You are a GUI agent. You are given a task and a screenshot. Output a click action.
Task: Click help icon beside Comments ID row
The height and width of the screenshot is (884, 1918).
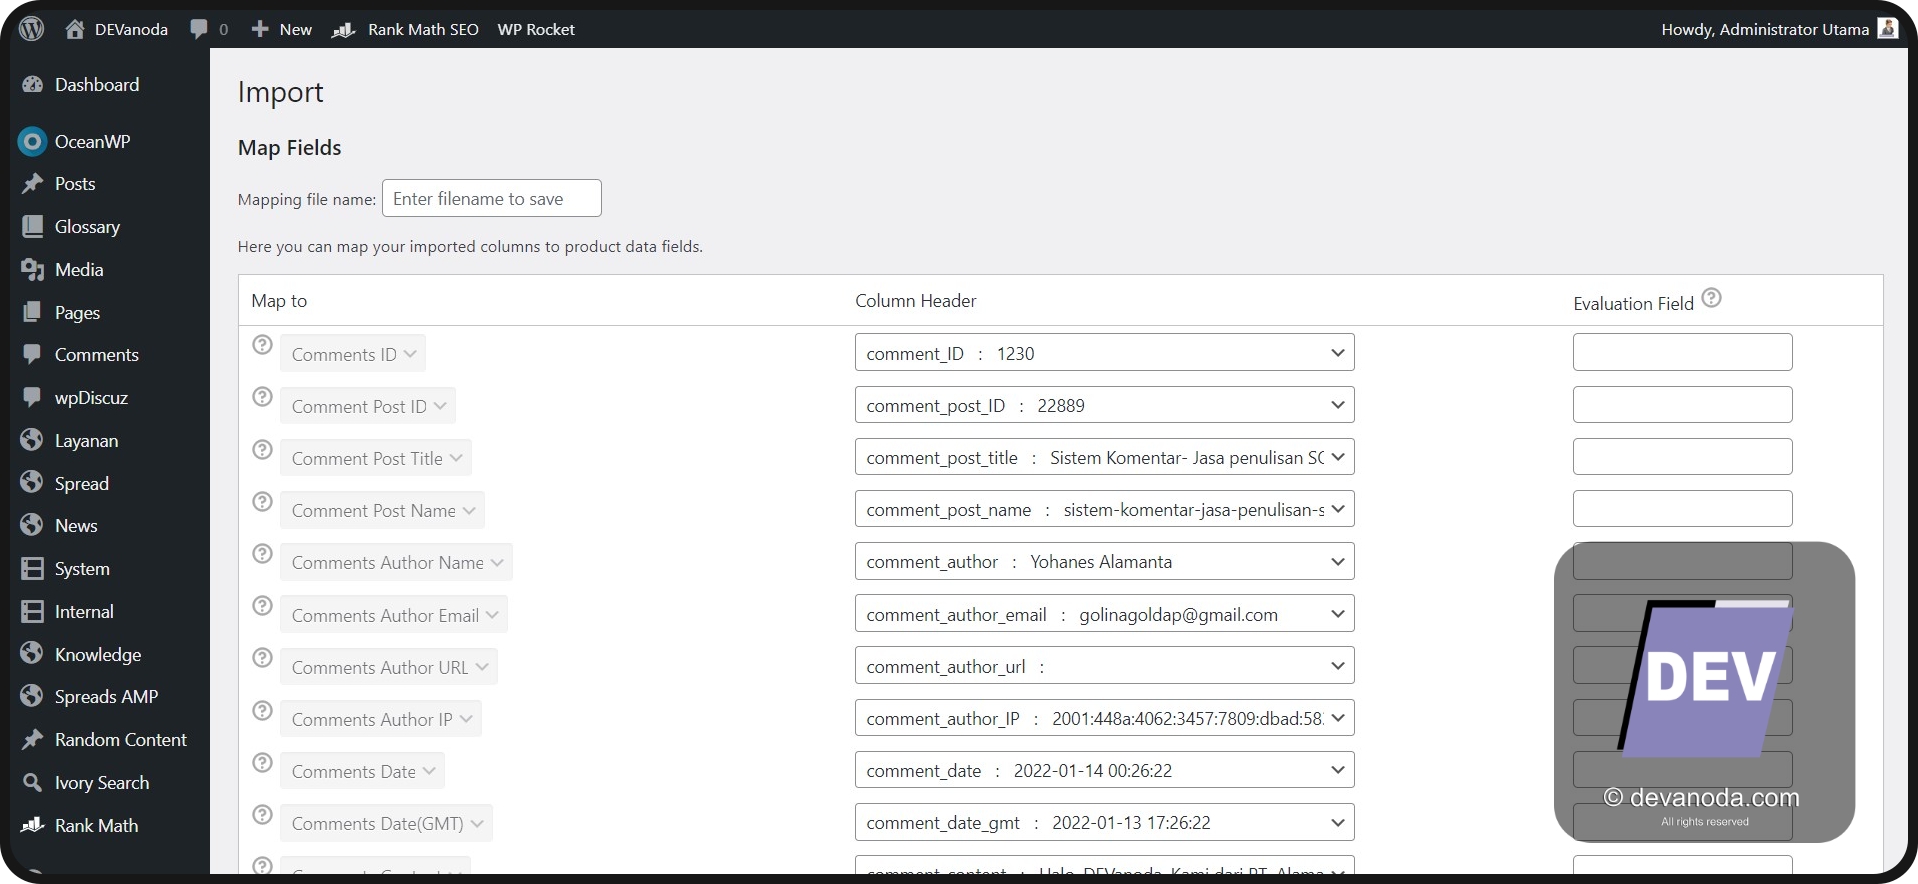tap(262, 345)
